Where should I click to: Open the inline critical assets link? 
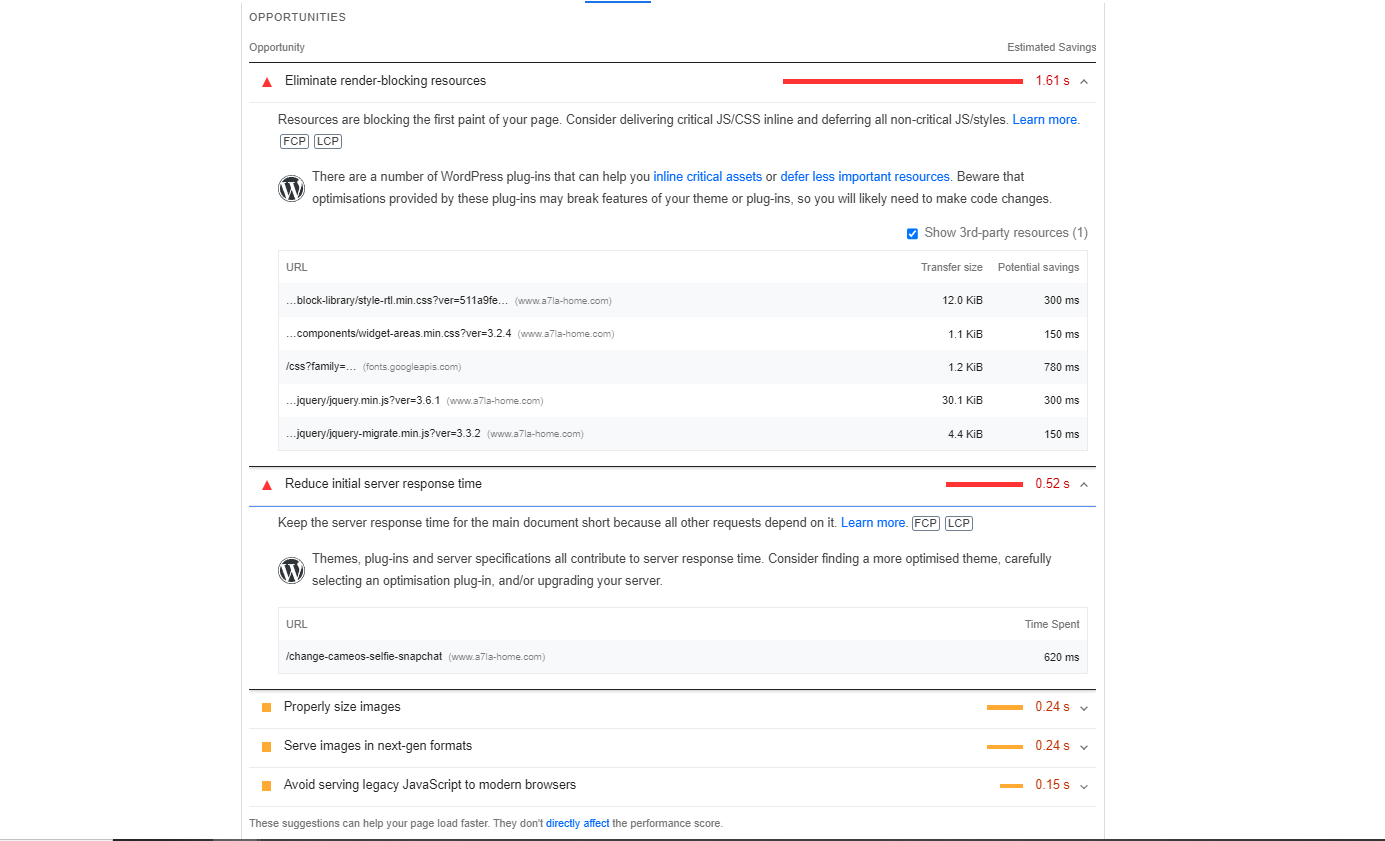pyautogui.click(x=707, y=177)
